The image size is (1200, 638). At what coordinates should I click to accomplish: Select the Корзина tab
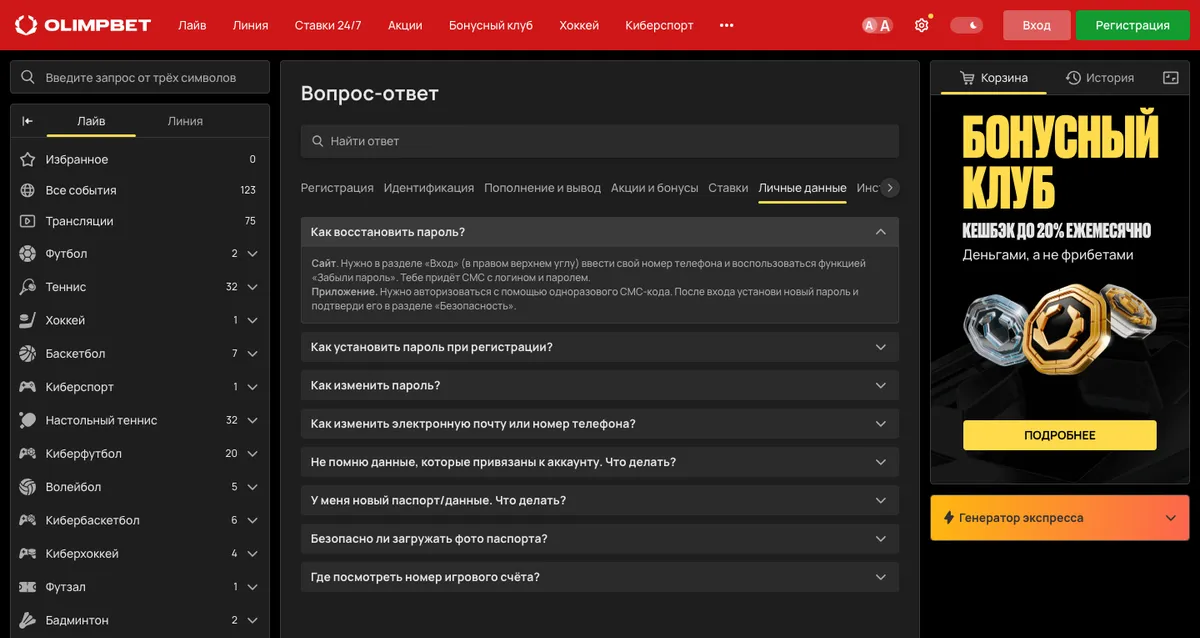click(x=994, y=77)
